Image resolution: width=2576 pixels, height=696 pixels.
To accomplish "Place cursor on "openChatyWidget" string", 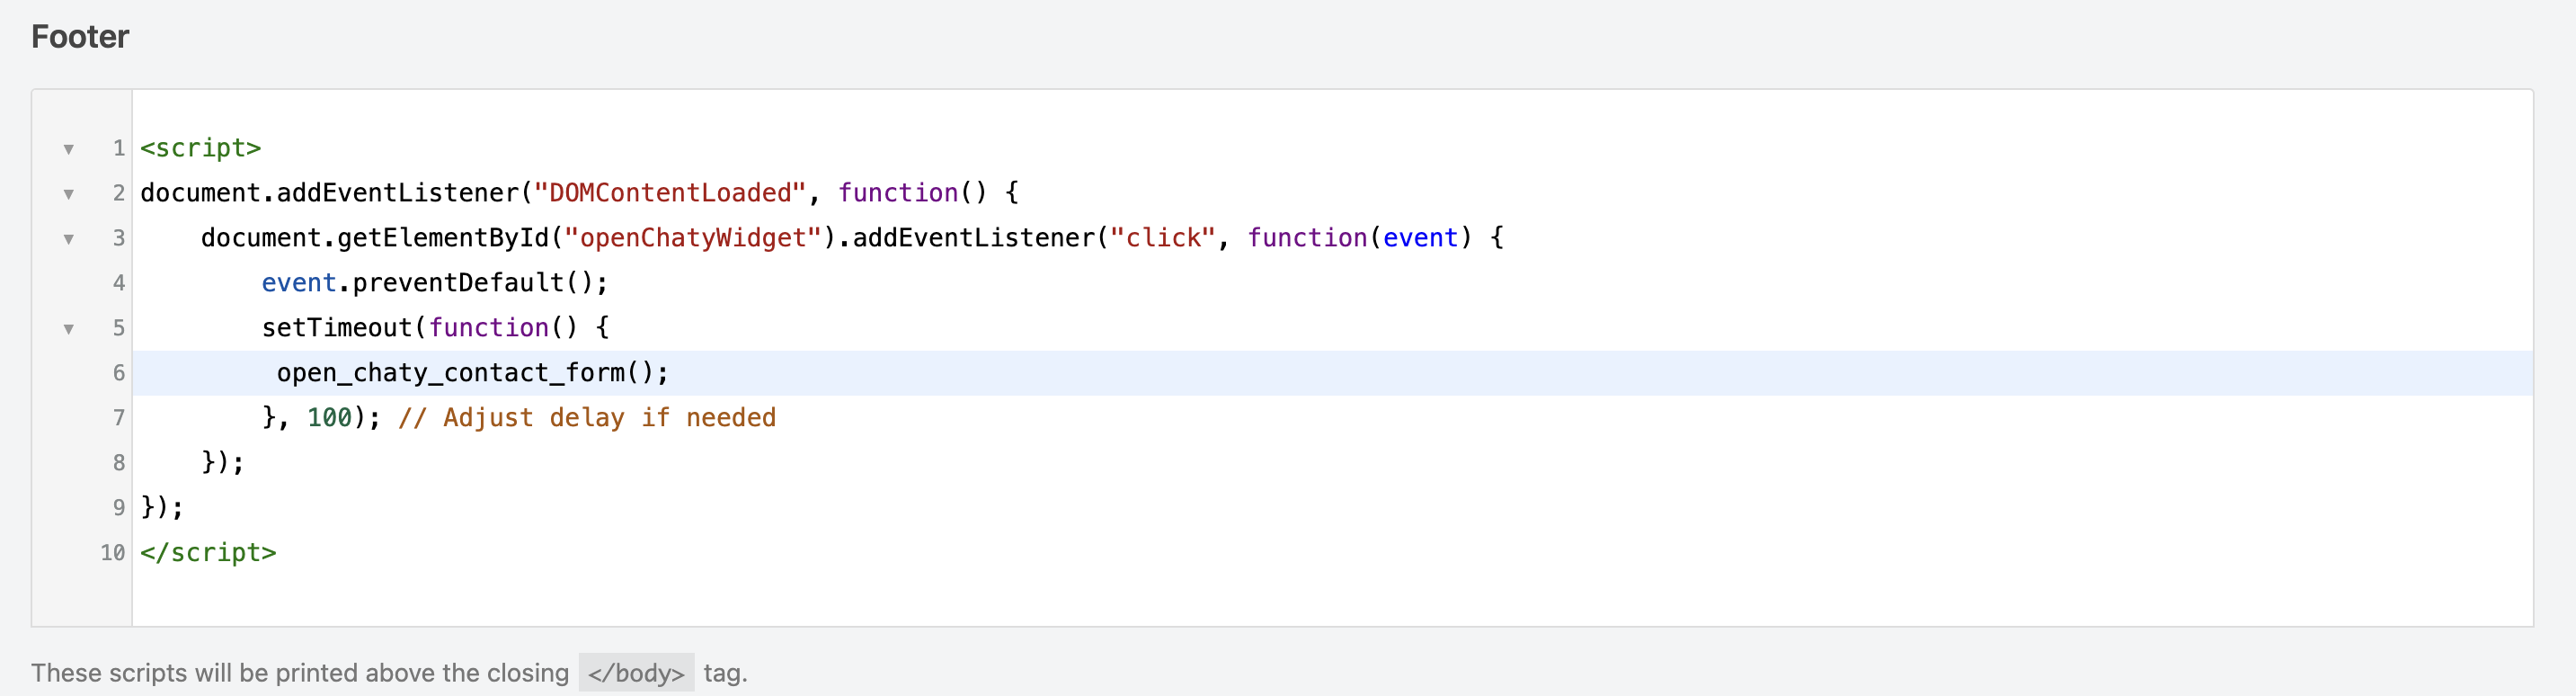I will (693, 238).
